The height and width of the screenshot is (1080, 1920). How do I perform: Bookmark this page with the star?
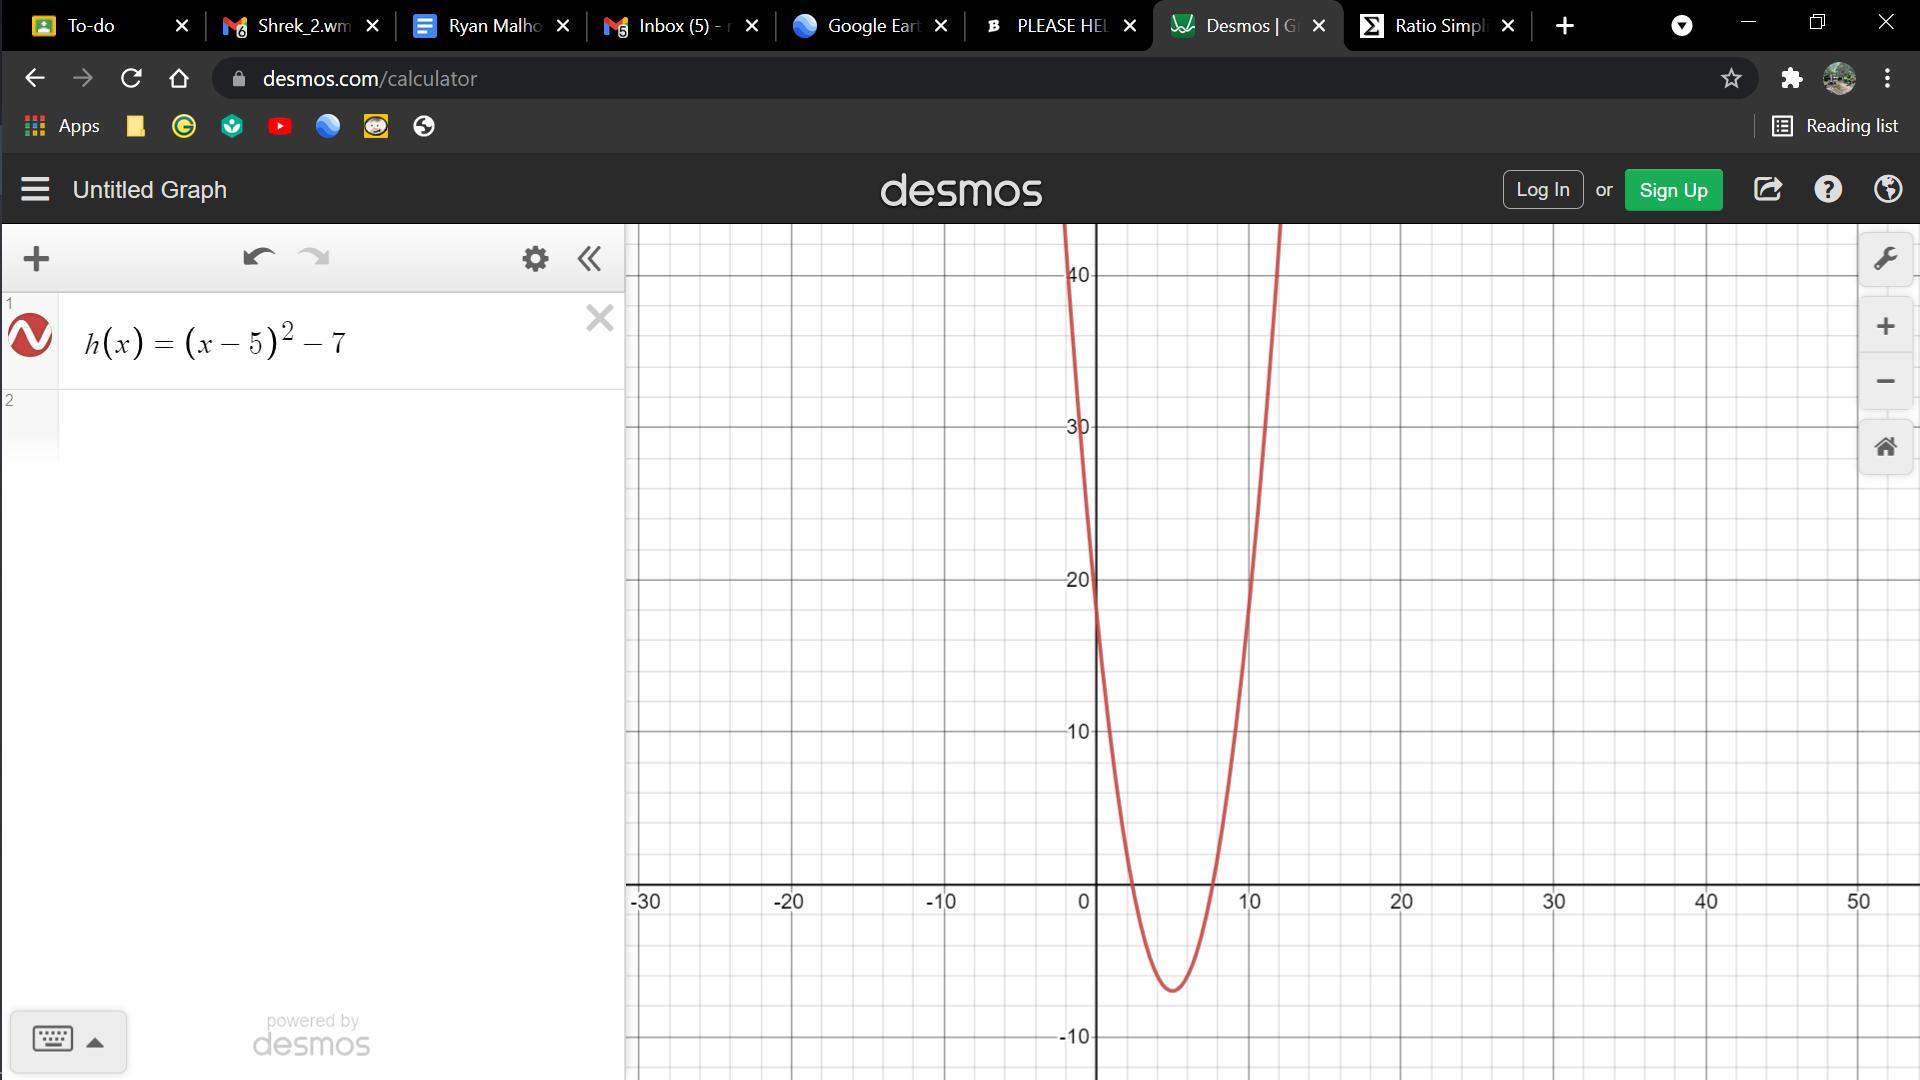click(1731, 78)
